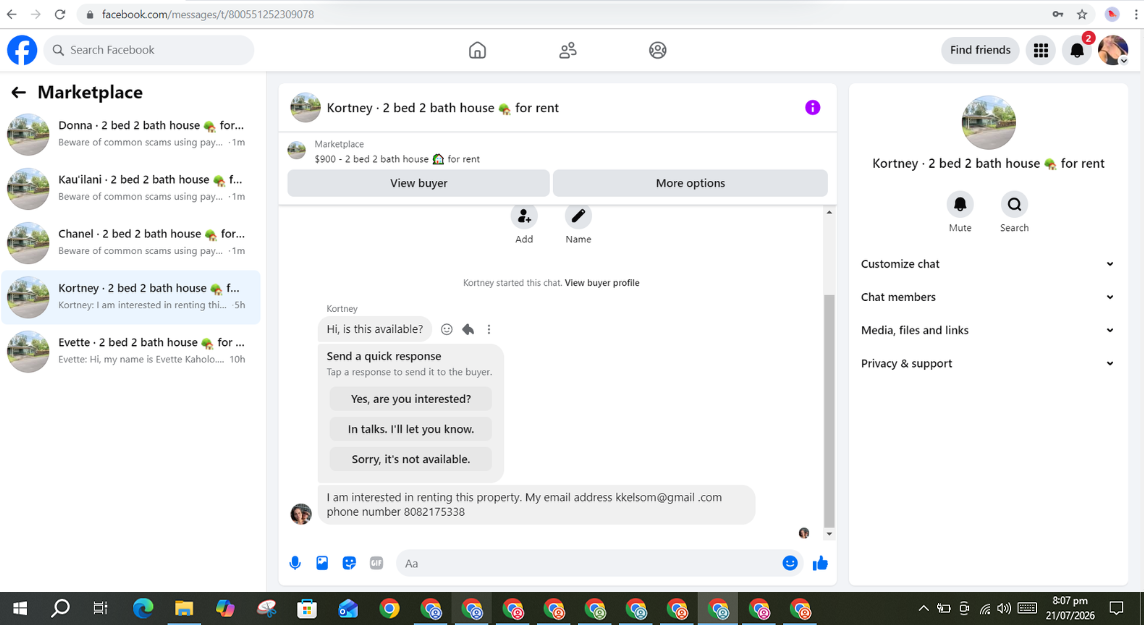Search in conversation magnifier icon
The height and width of the screenshot is (625, 1144).
click(x=1014, y=205)
